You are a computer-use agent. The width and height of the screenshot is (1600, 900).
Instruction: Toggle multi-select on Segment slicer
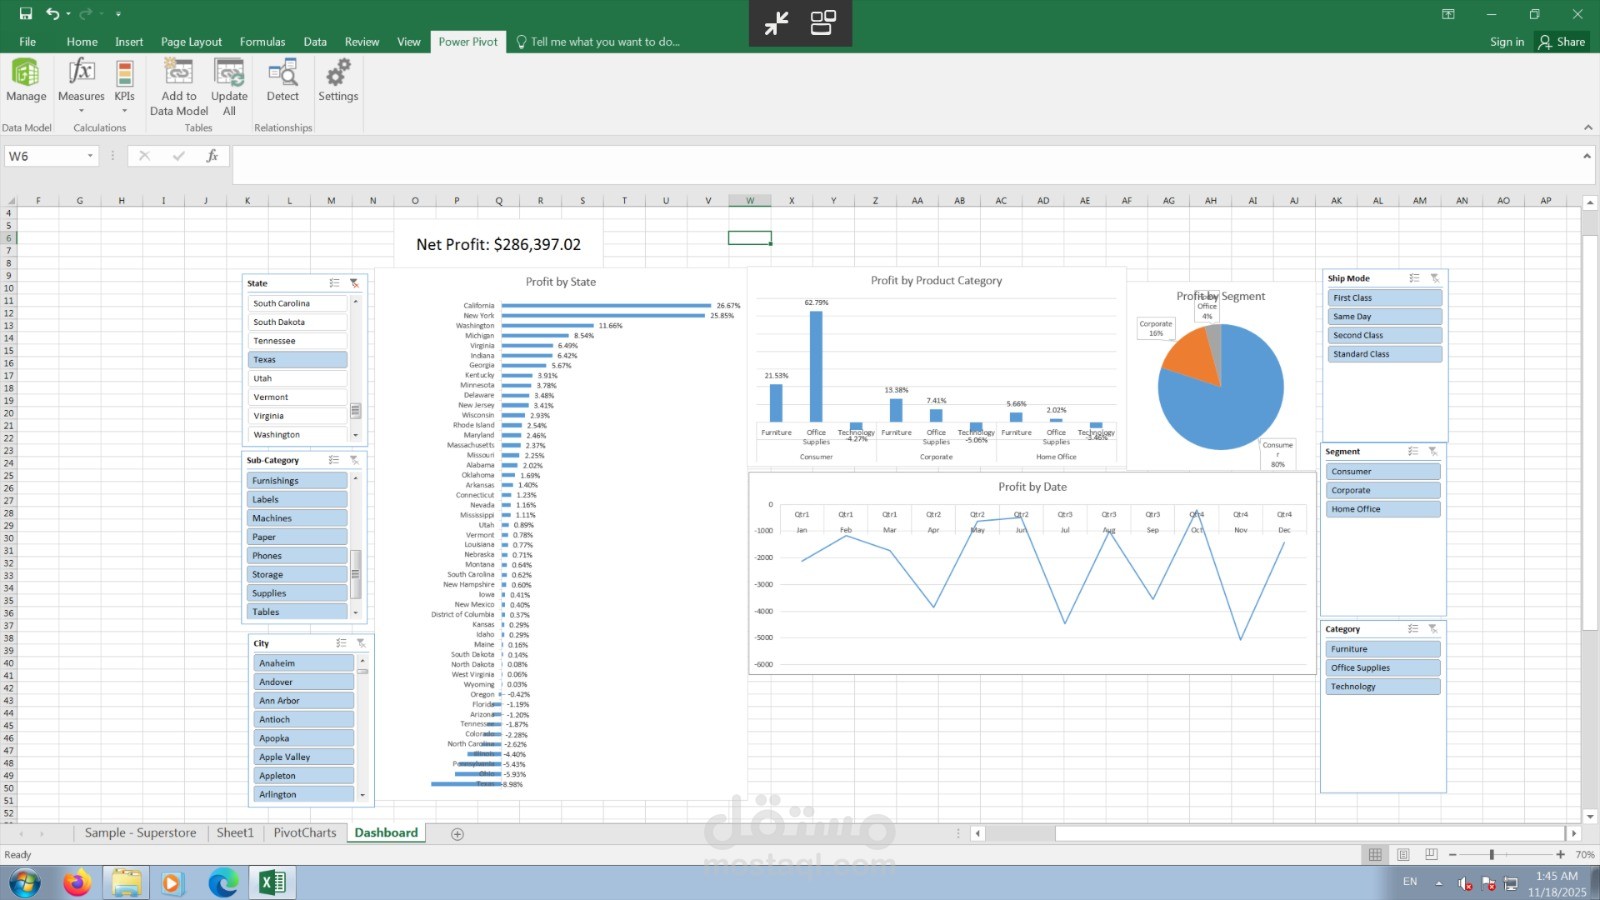(x=1413, y=451)
